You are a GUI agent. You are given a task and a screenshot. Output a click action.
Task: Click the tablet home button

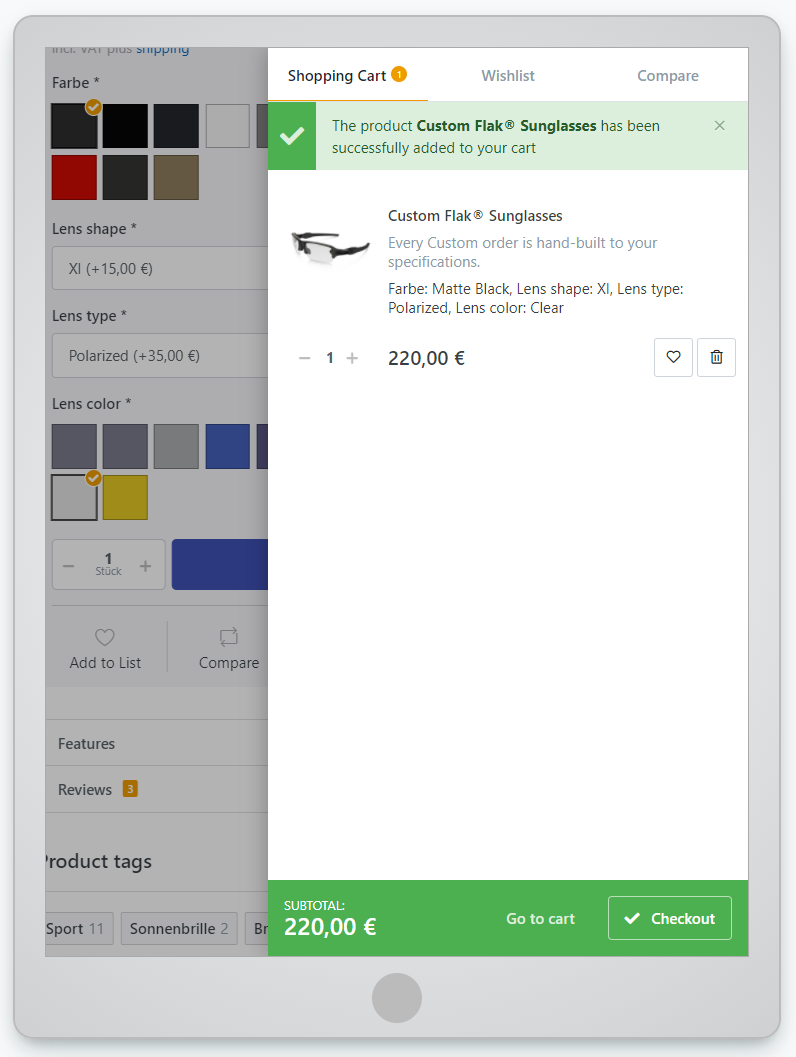click(x=397, y=998)
